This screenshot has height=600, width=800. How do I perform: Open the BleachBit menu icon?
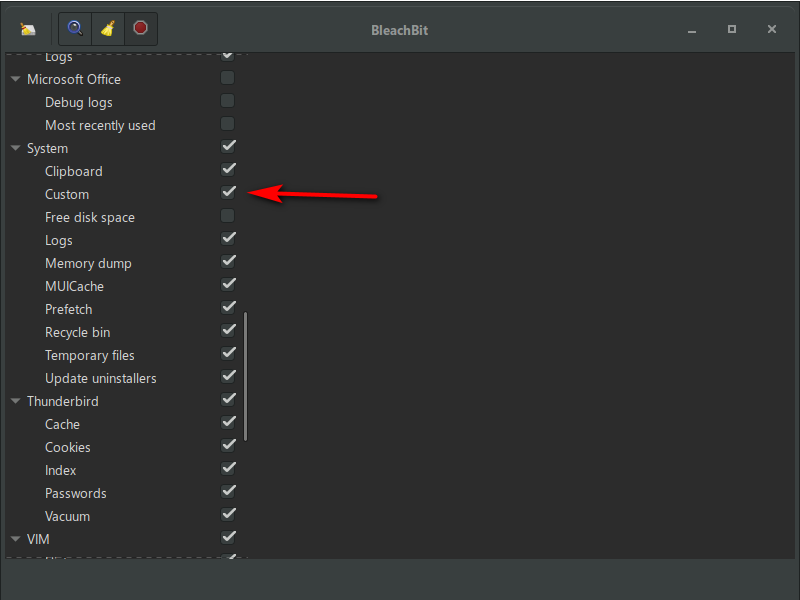point(28,29)
